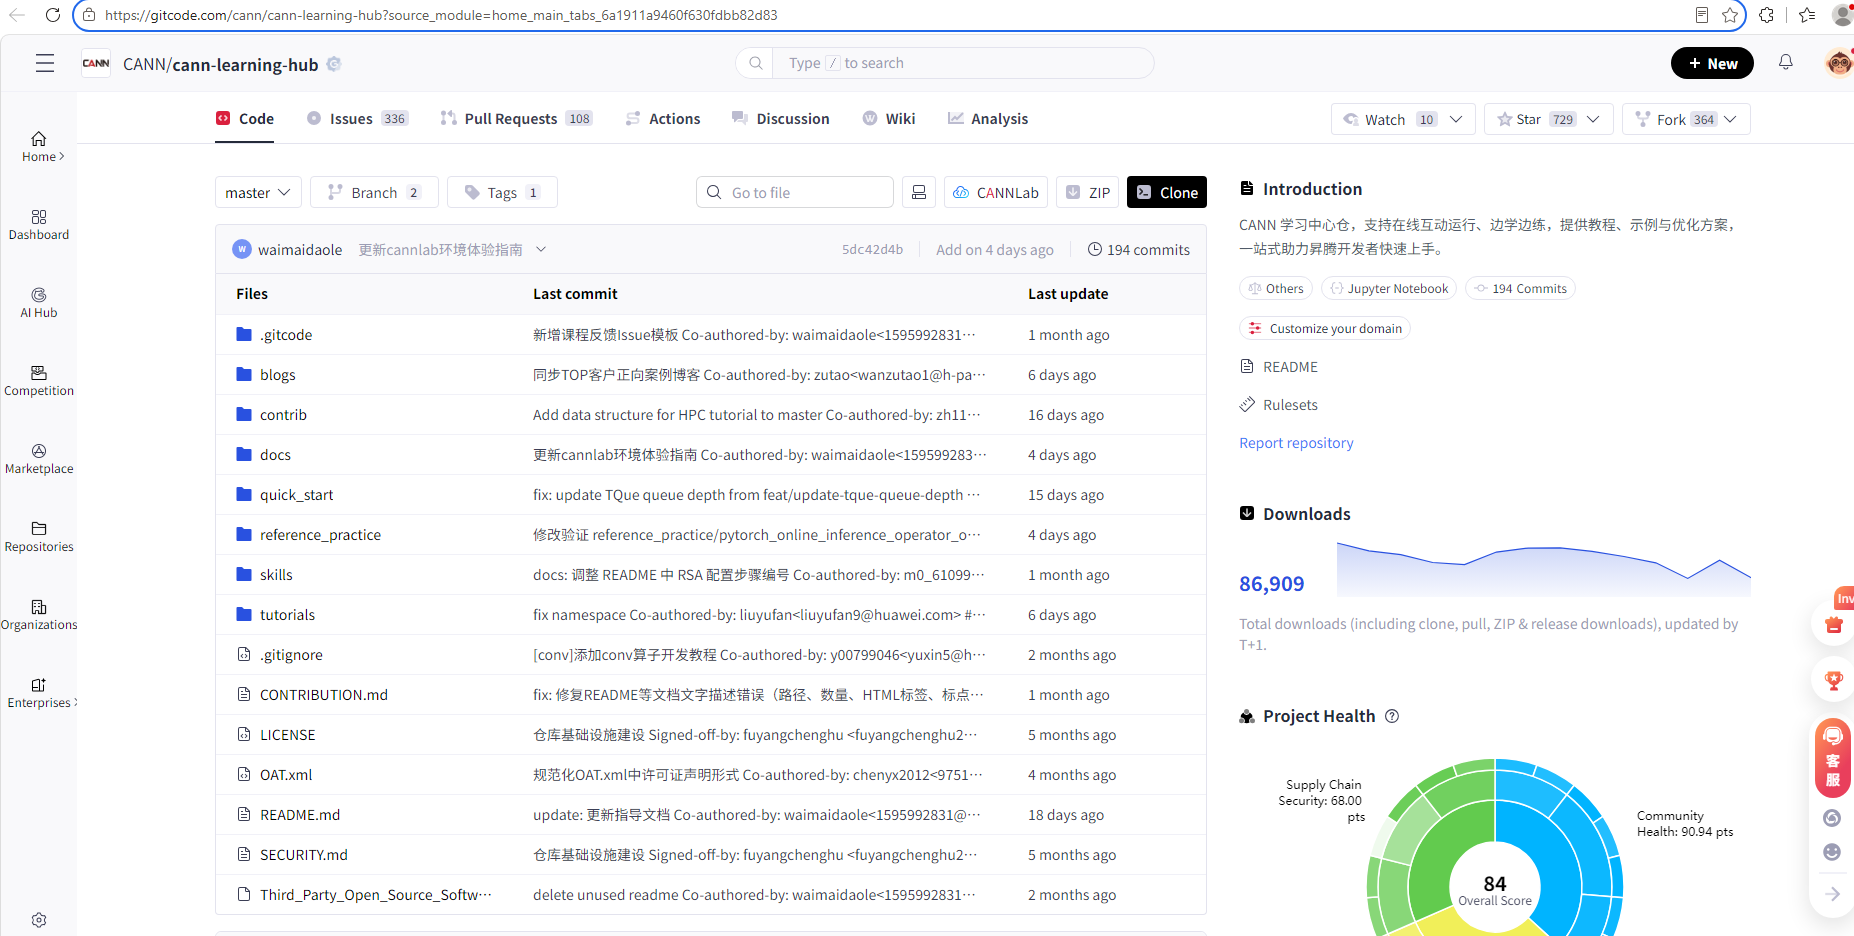Screen dimensions: 1854x936
Task: Go to Home in sidebar
Action: pyautogui.click(x=39, y=147)
